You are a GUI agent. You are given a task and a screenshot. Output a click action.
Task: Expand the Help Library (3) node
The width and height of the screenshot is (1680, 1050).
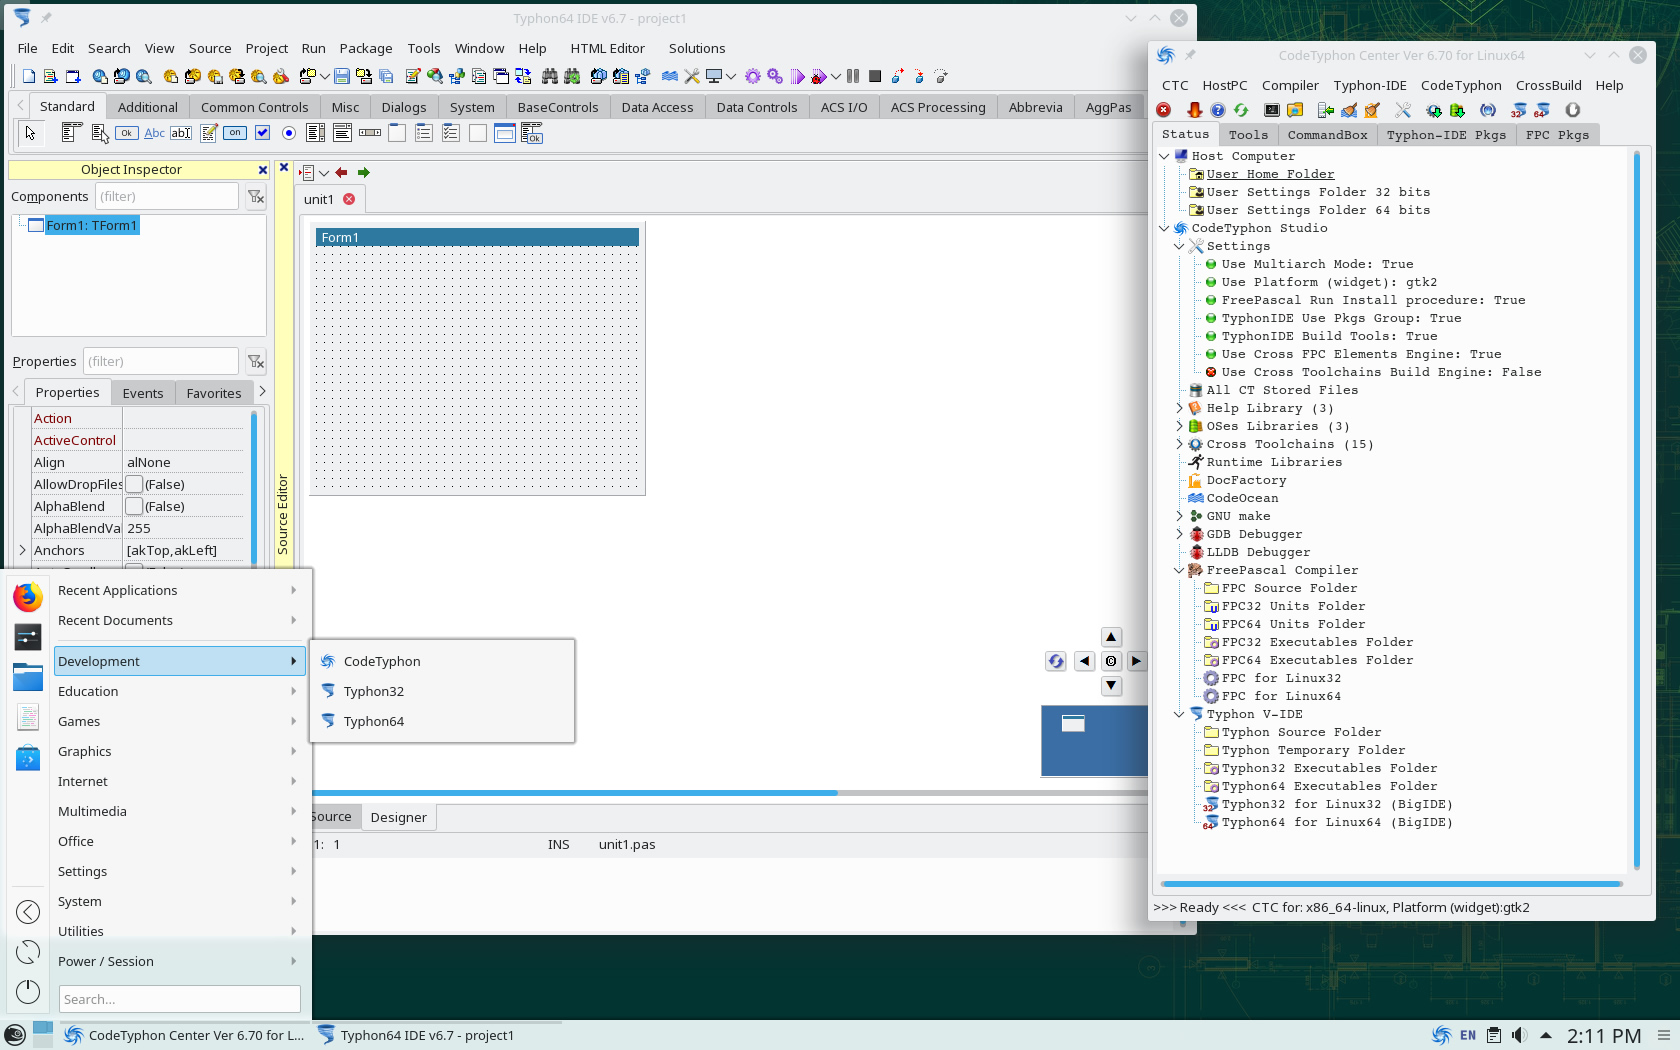1179,408
